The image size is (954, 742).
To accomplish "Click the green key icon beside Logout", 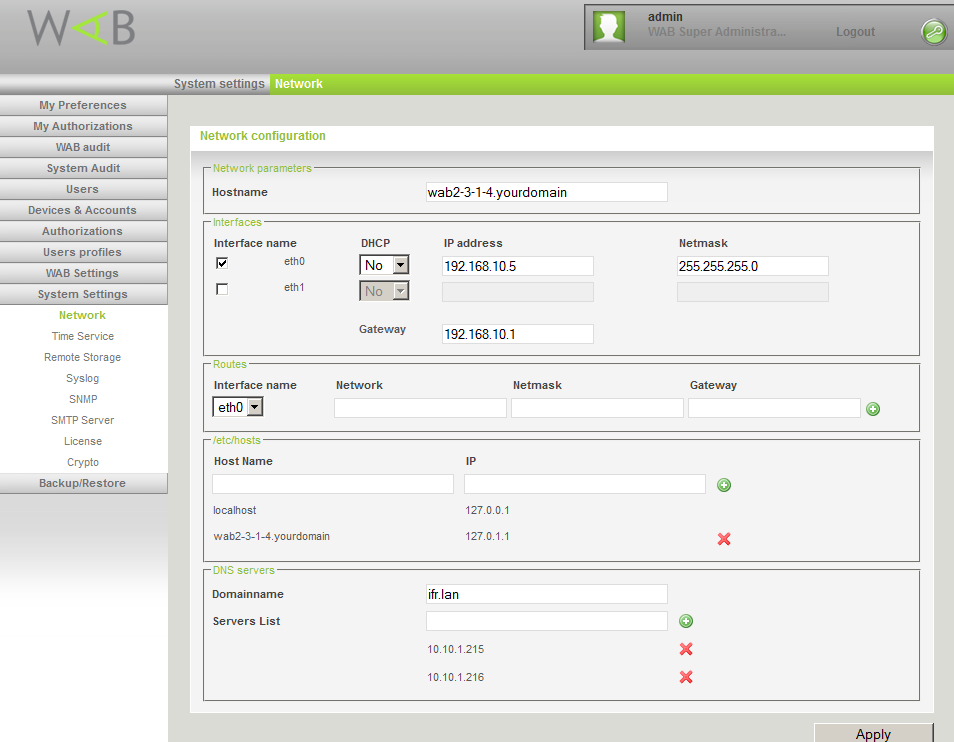I will pos(934,31).
